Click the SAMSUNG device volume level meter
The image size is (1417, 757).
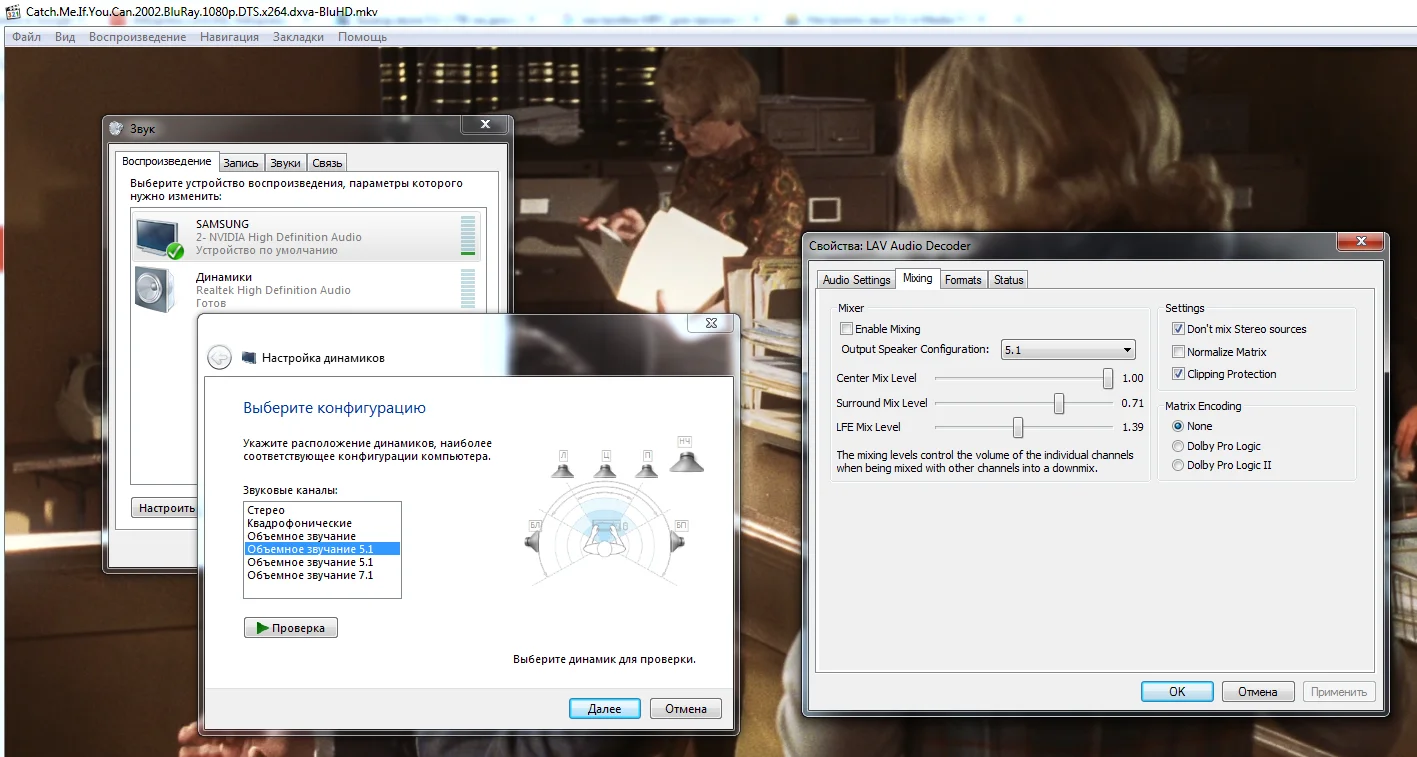pyautogui.click(x=467, y=236)
